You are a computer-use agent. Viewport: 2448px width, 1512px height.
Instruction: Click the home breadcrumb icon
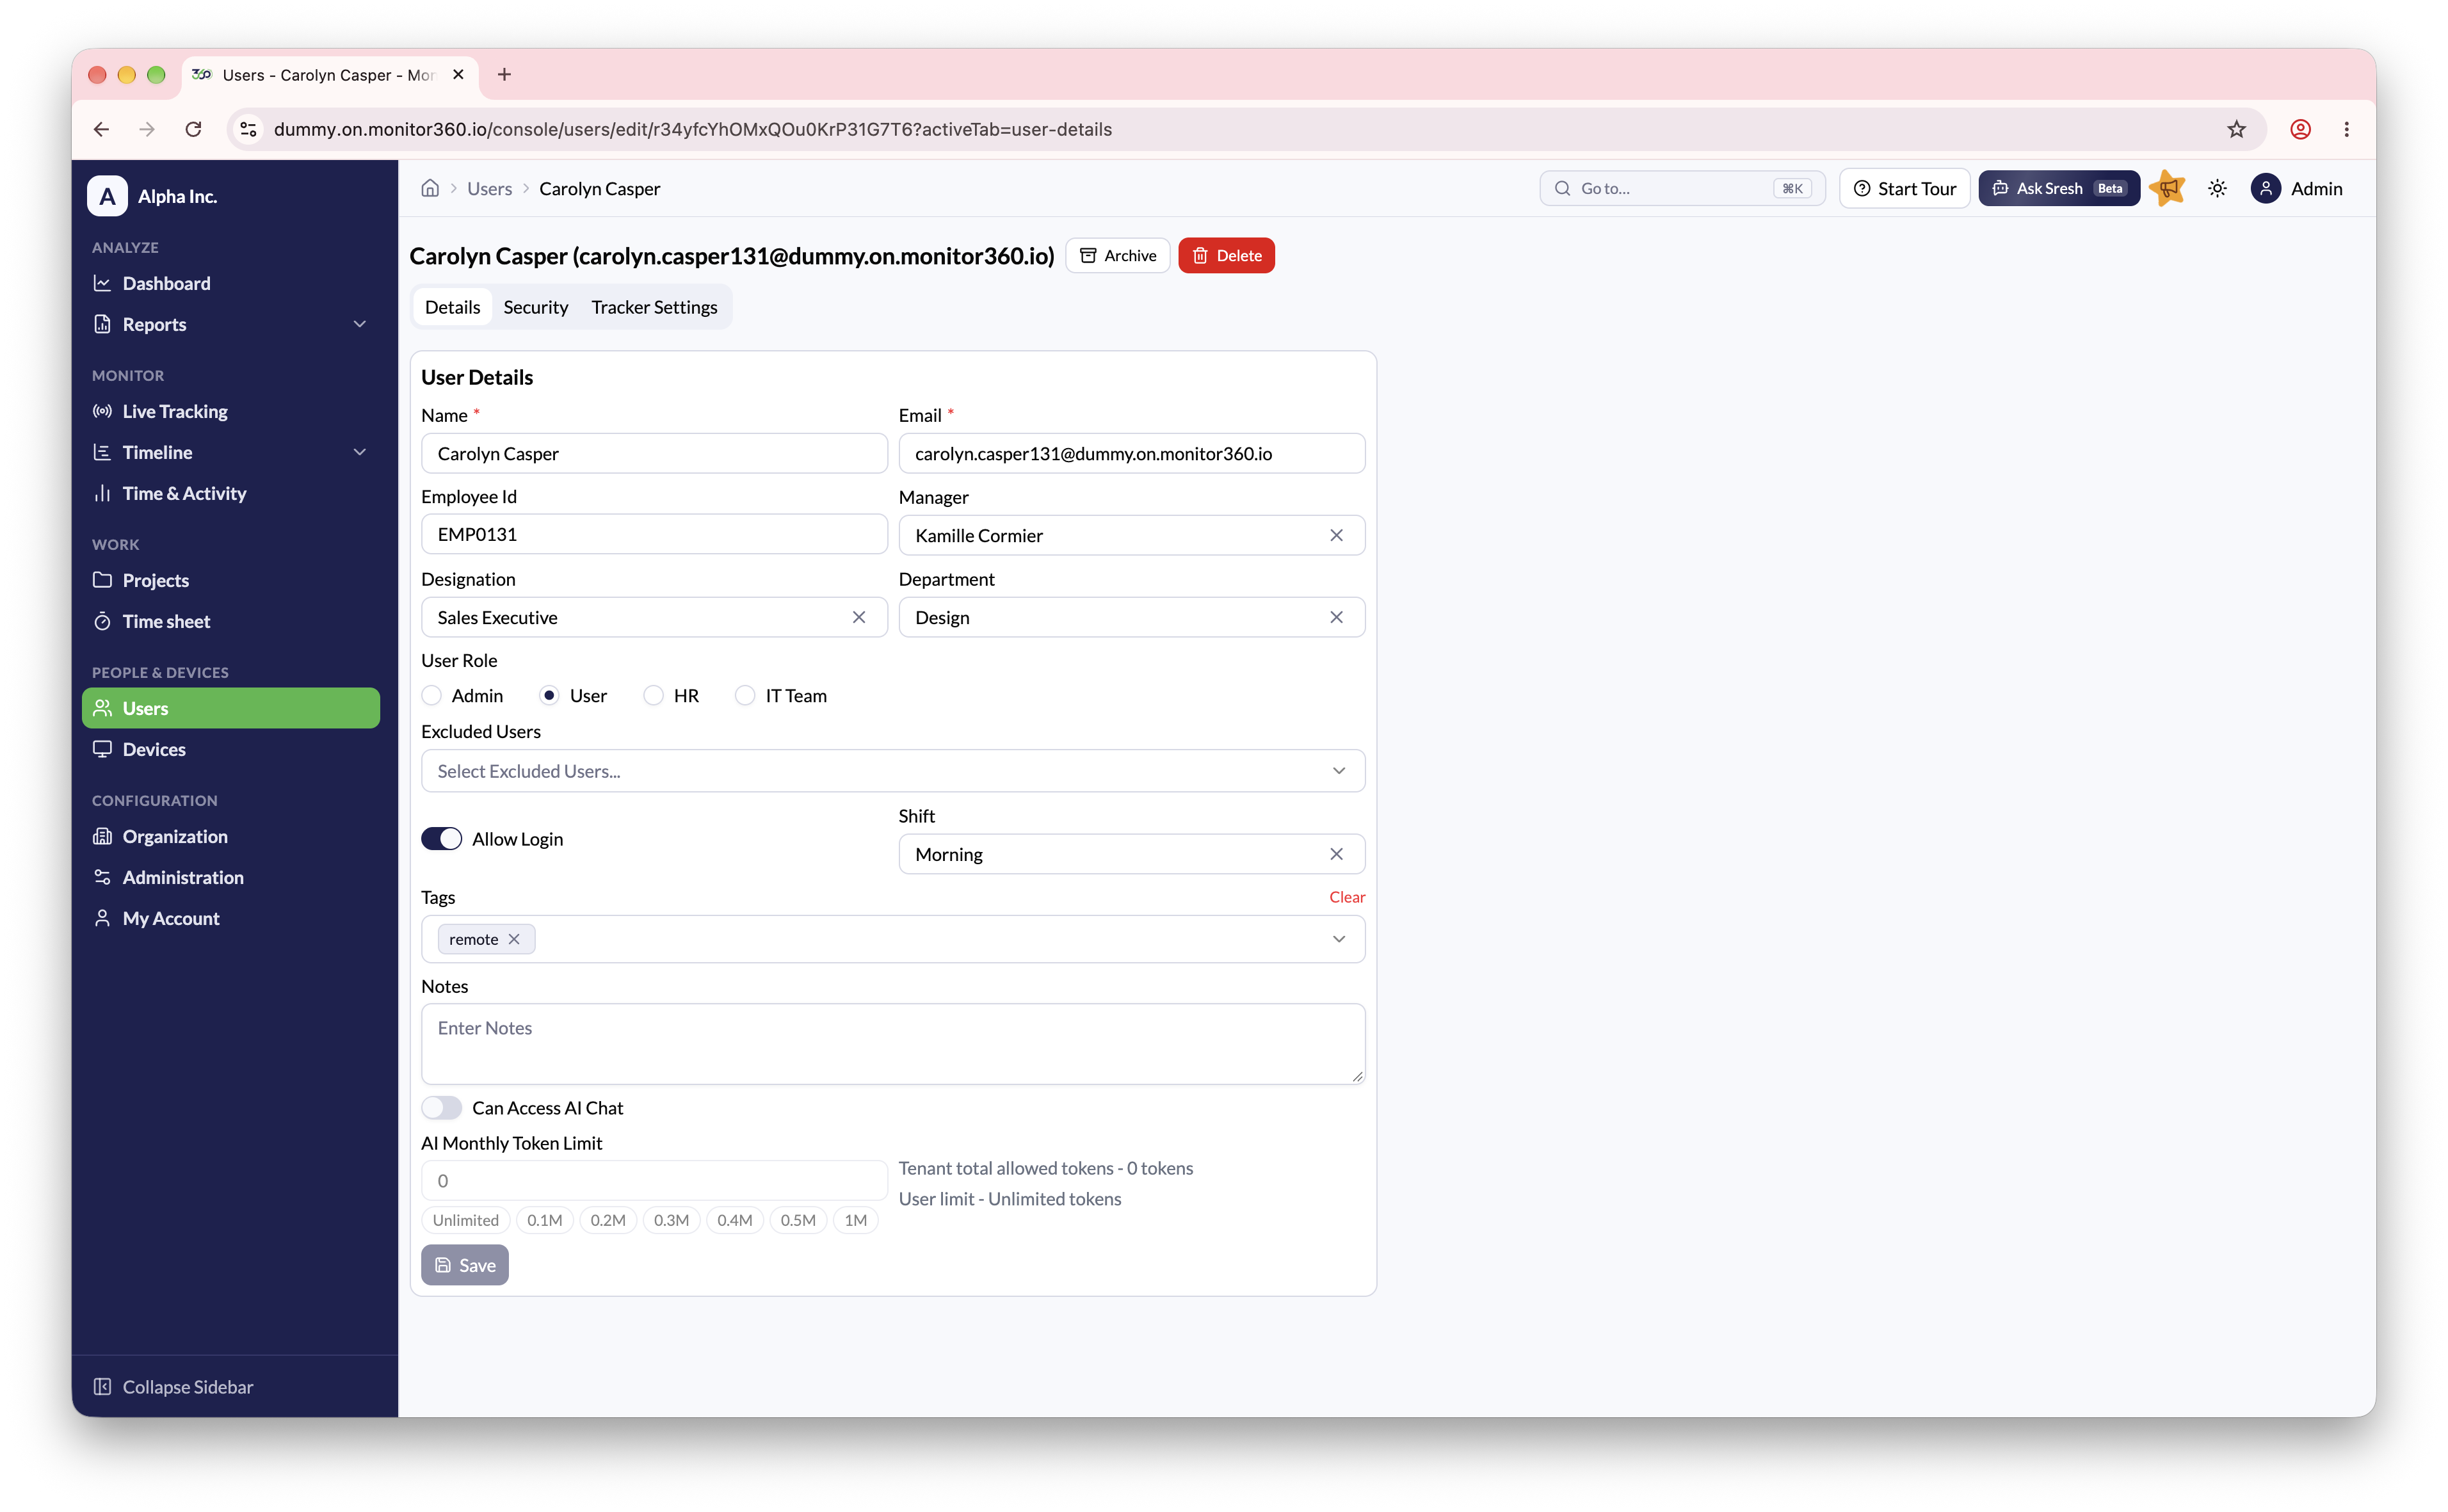430,188
